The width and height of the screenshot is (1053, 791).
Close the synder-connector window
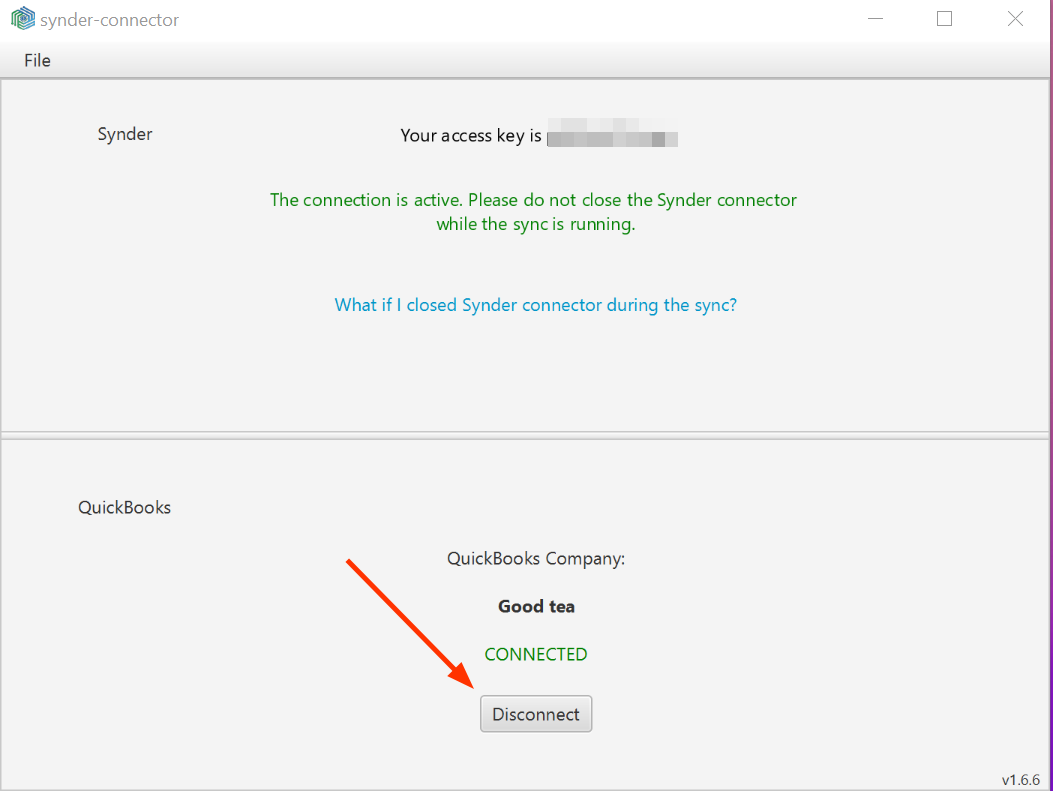1015,19
